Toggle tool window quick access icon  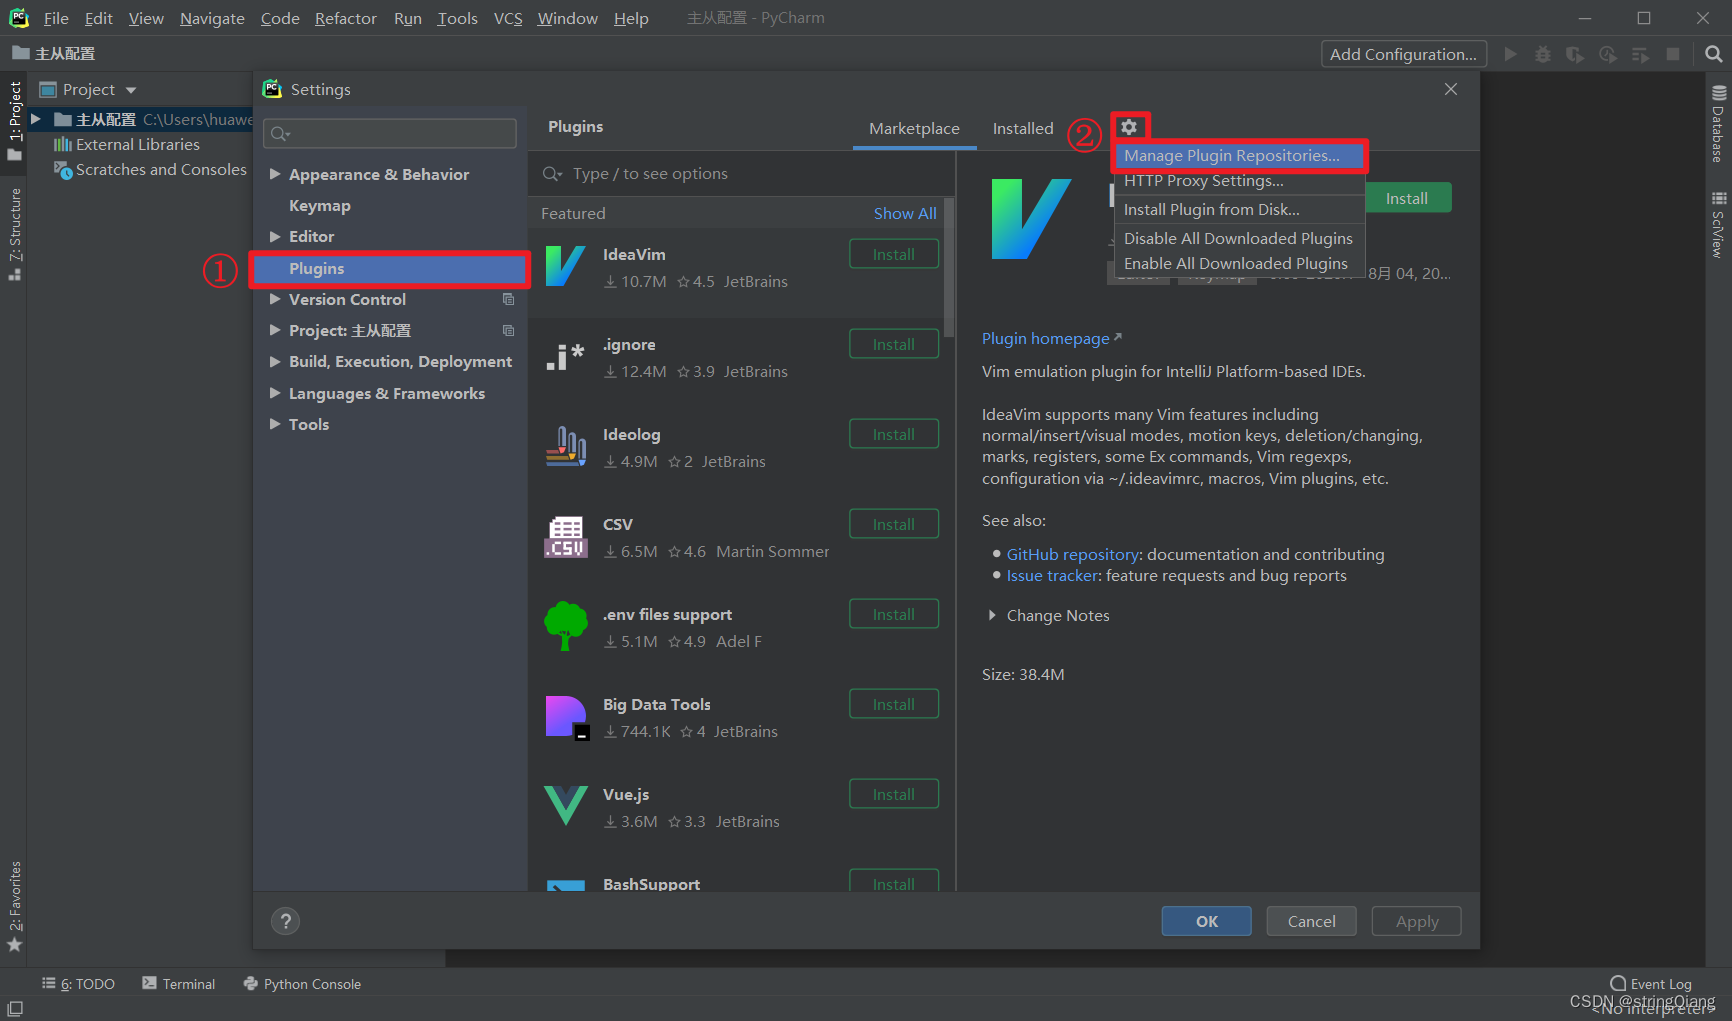click(x=14, y=1009)
